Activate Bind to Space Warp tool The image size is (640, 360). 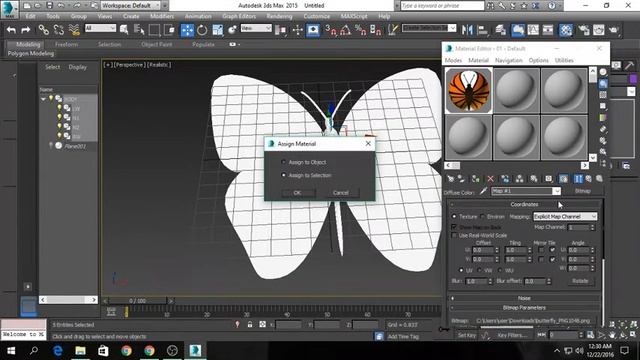pos(74,30)
